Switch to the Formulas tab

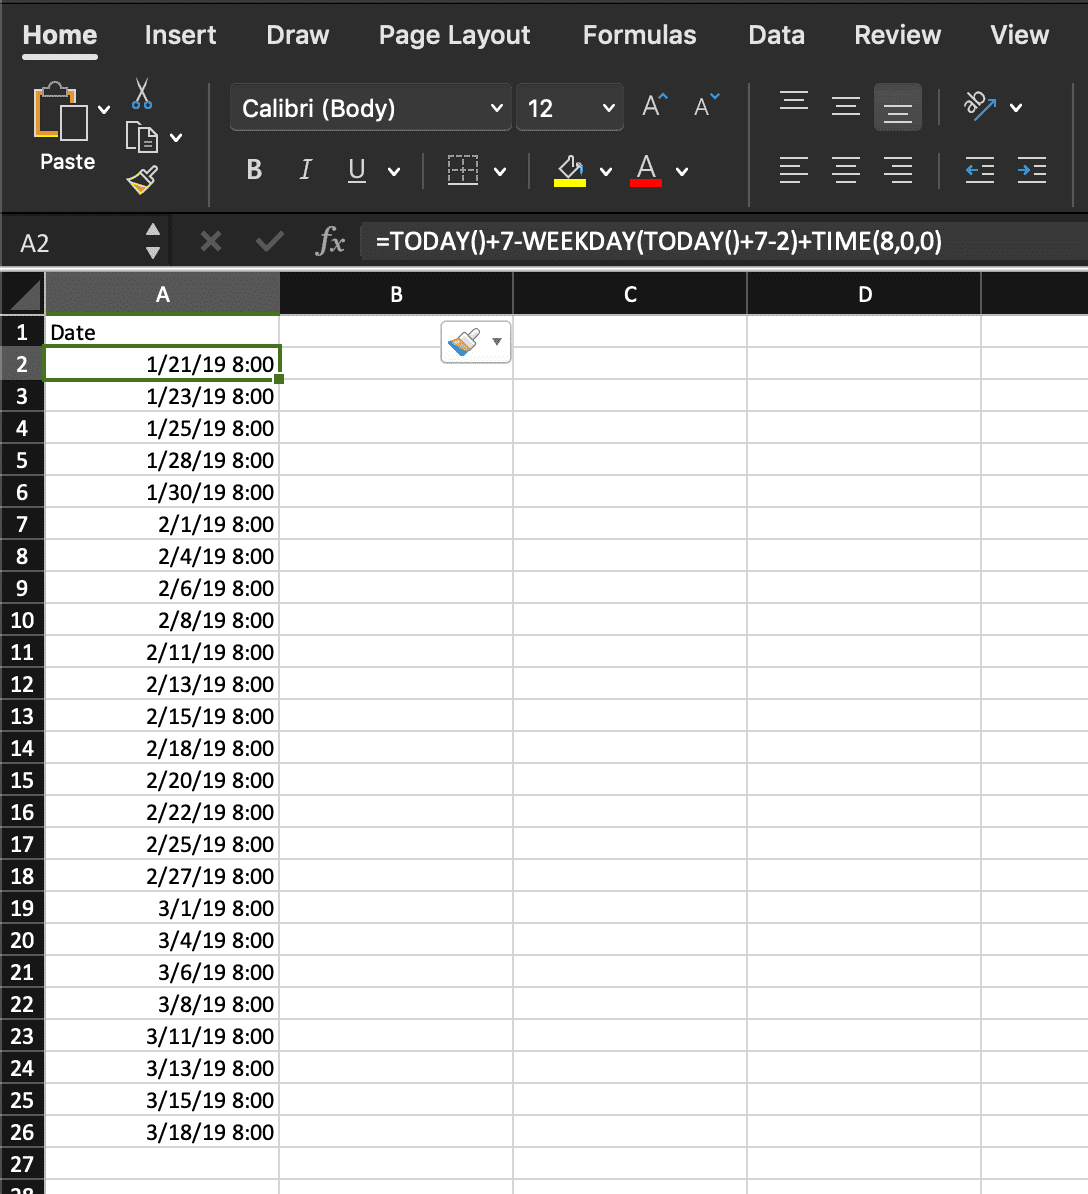[x=639, y=35]
